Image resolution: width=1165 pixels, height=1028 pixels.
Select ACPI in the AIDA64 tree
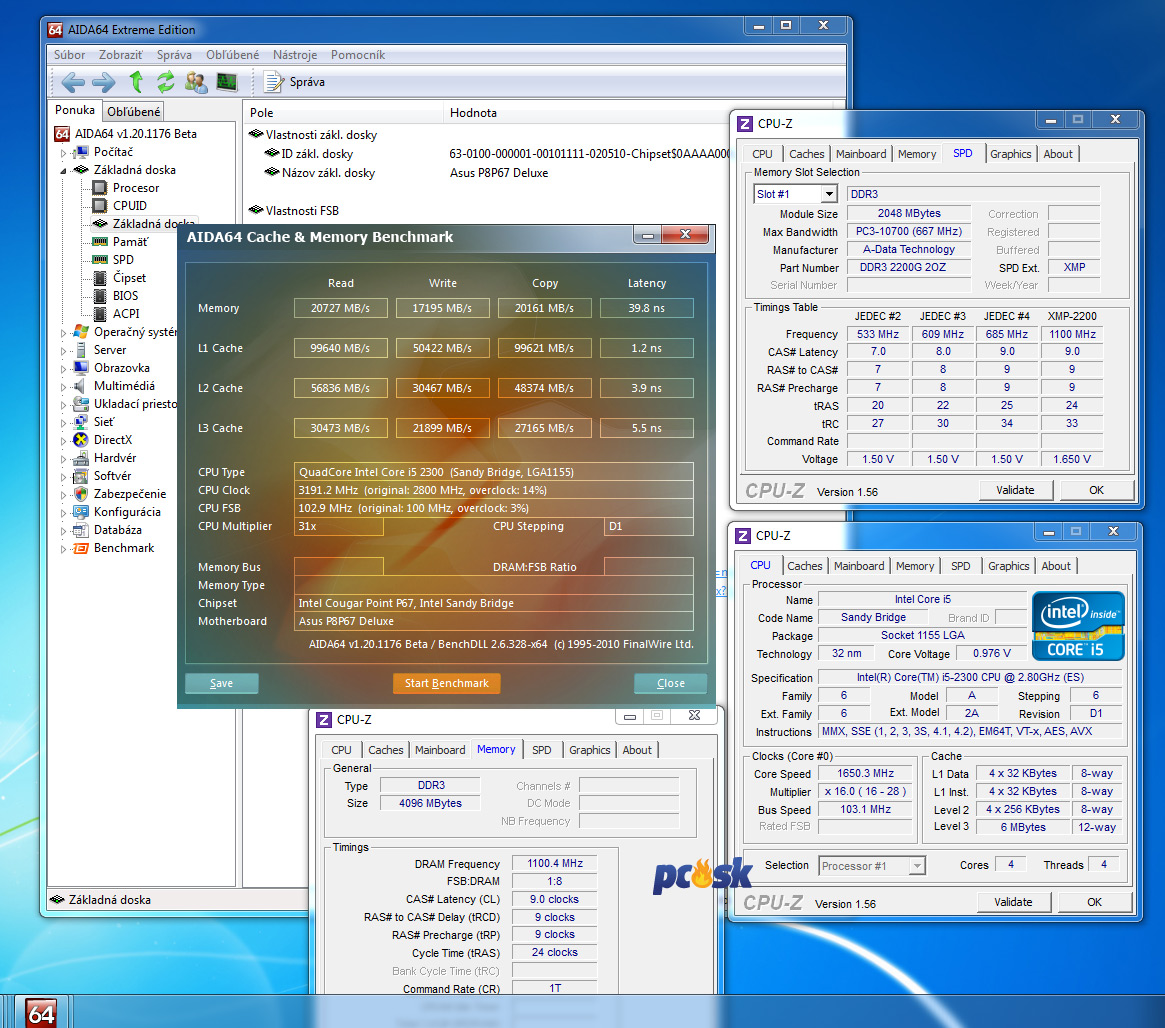coord(126,313)
